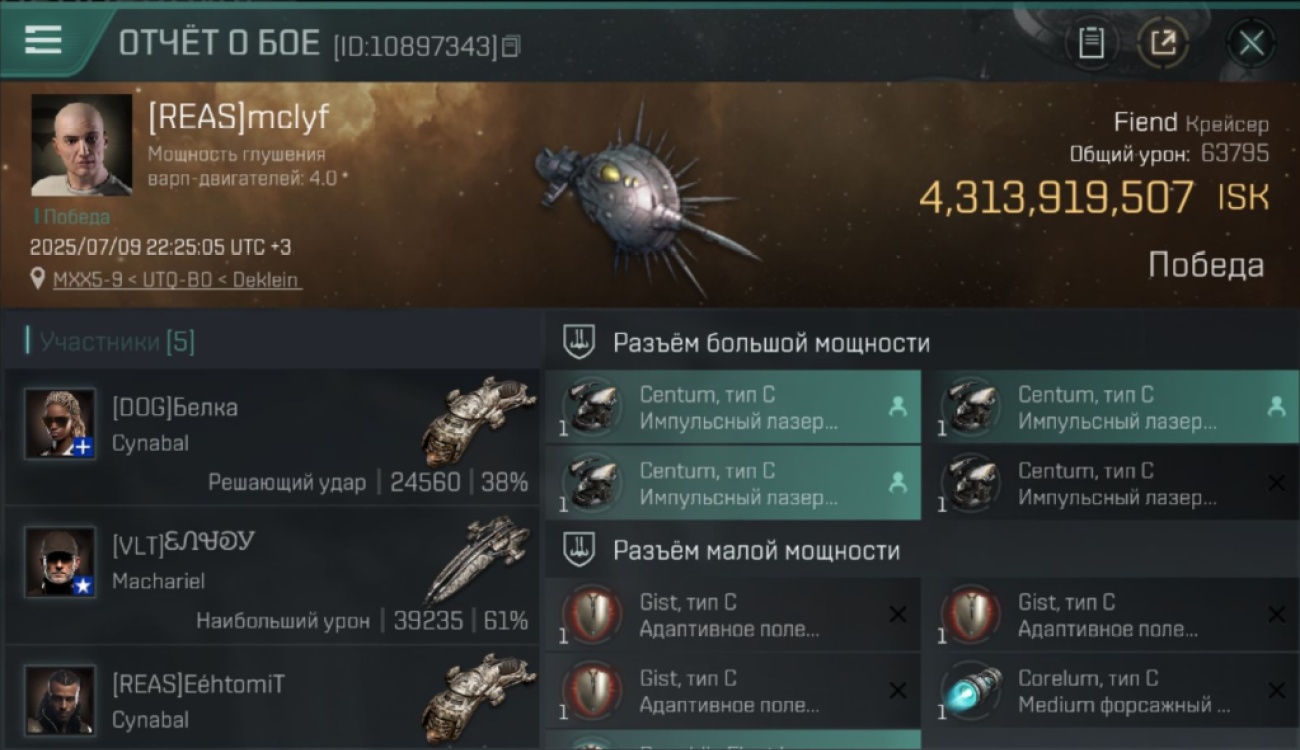The width and height of the screenshot is (1300, 750).
Task: Close the battle report window
Action: 1251,43
